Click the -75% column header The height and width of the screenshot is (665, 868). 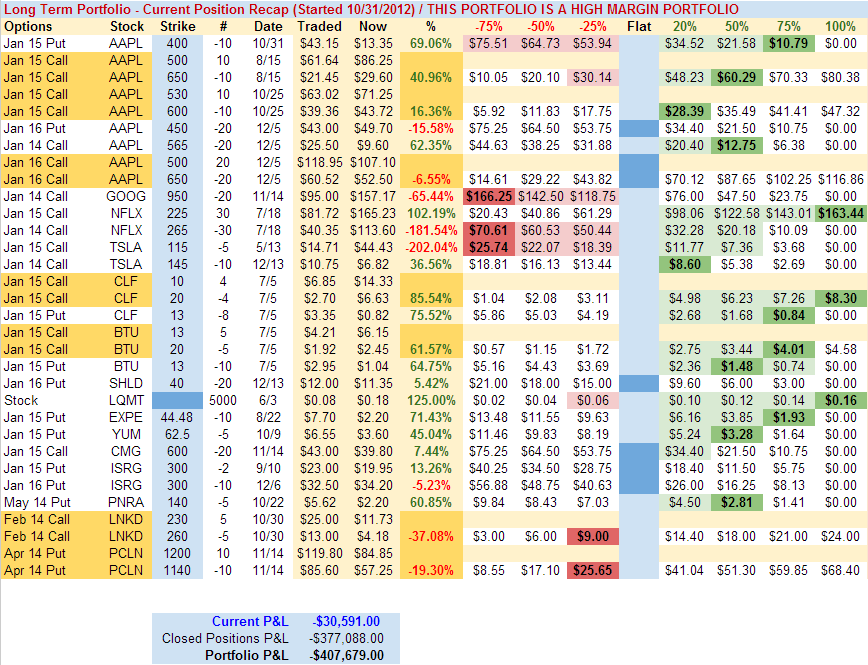click(x=489, y=25)
